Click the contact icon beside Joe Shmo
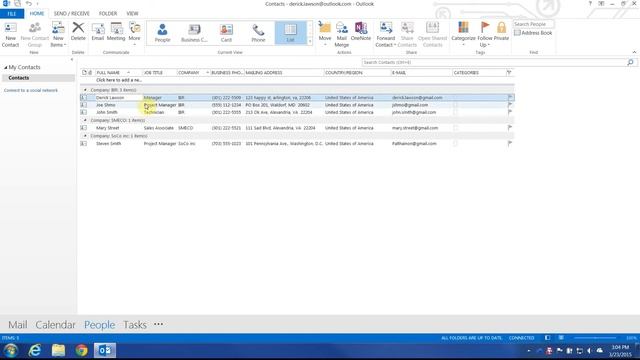The height and width of the screenshot is (360, 640). tap(84, 105)
